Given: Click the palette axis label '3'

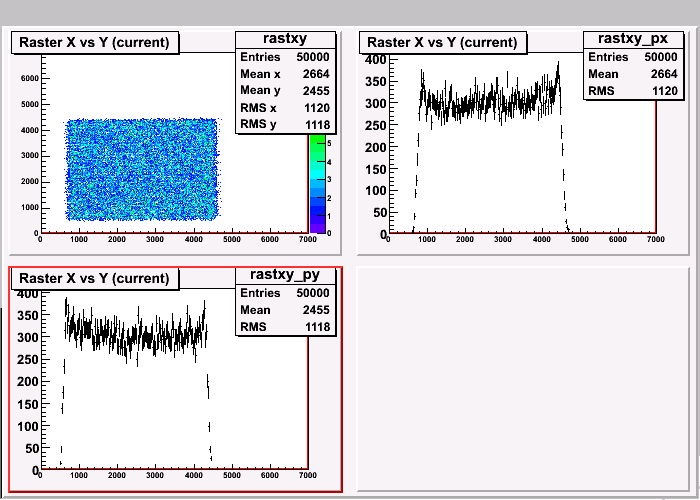Looking at the screenshot, I should (329, 179).
